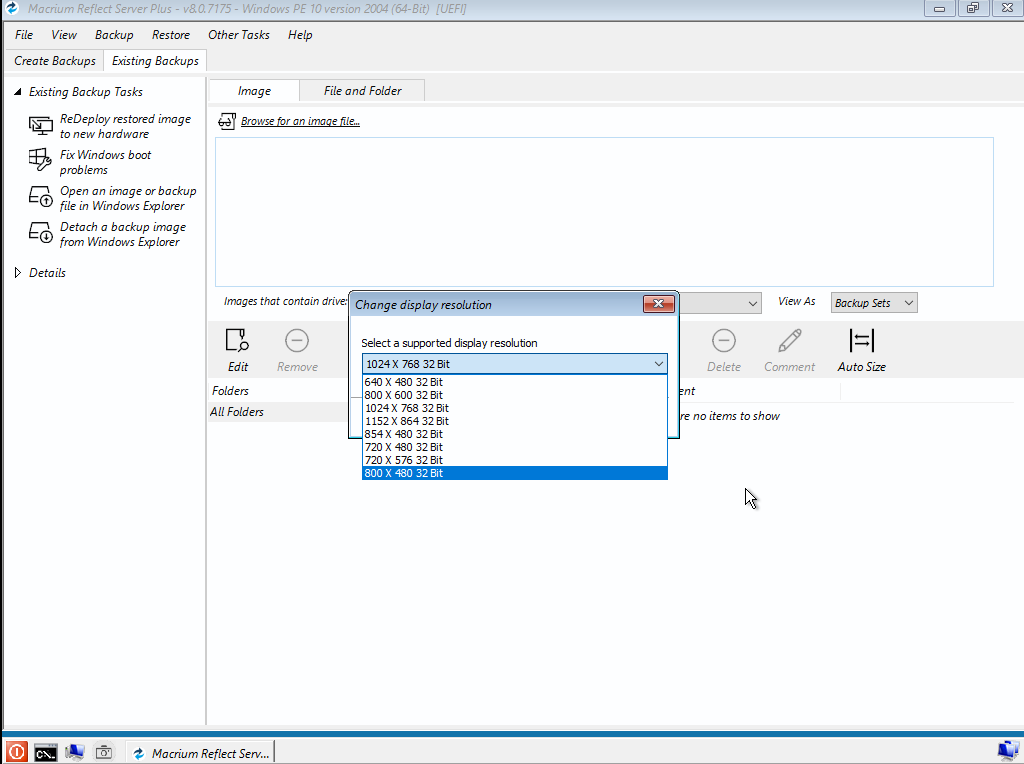Collapse the Existing Backup Tasks section
The image size is (1024, 764).
pyautogui.click(x=18, y=92)
